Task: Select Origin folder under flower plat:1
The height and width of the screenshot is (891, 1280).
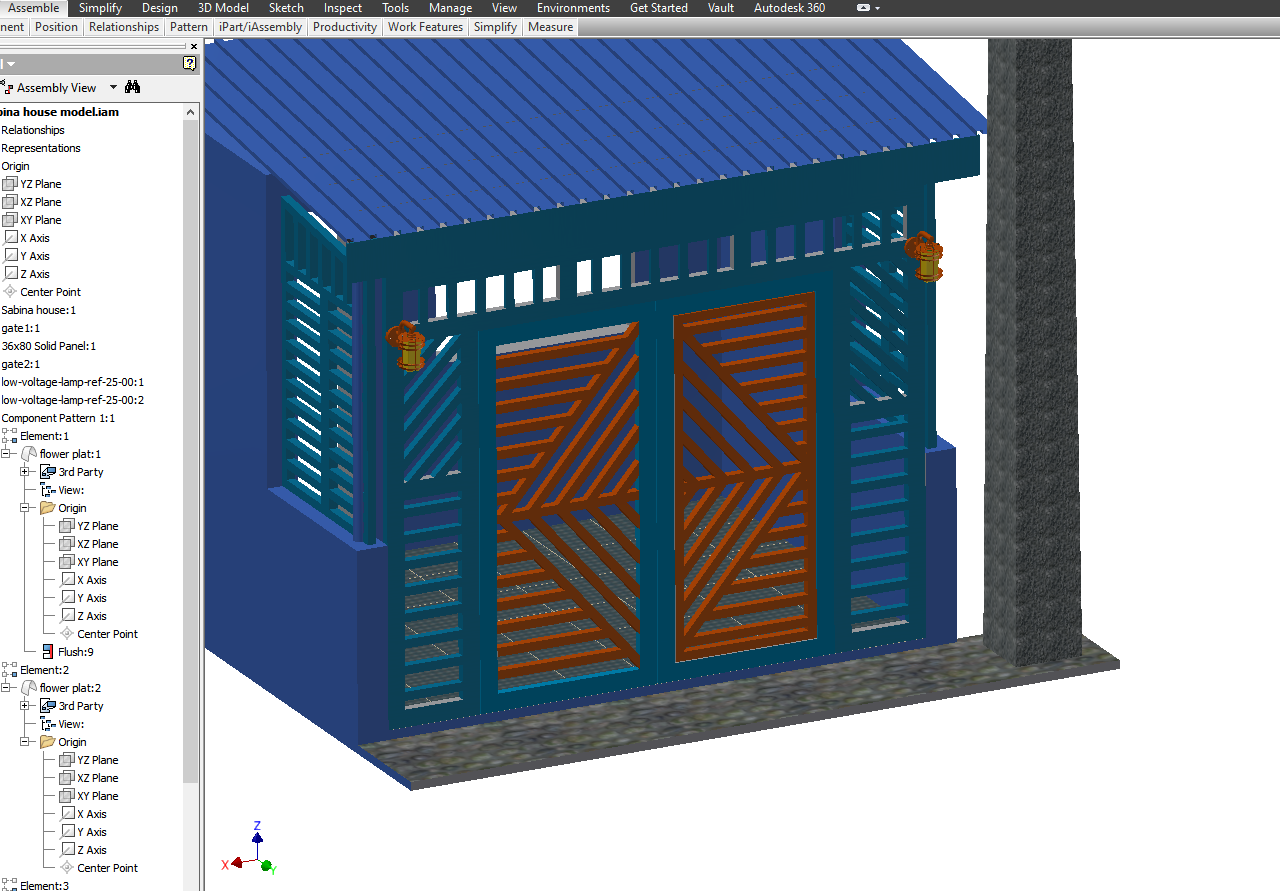Action: pyautogui.click(x=64, y=508)
